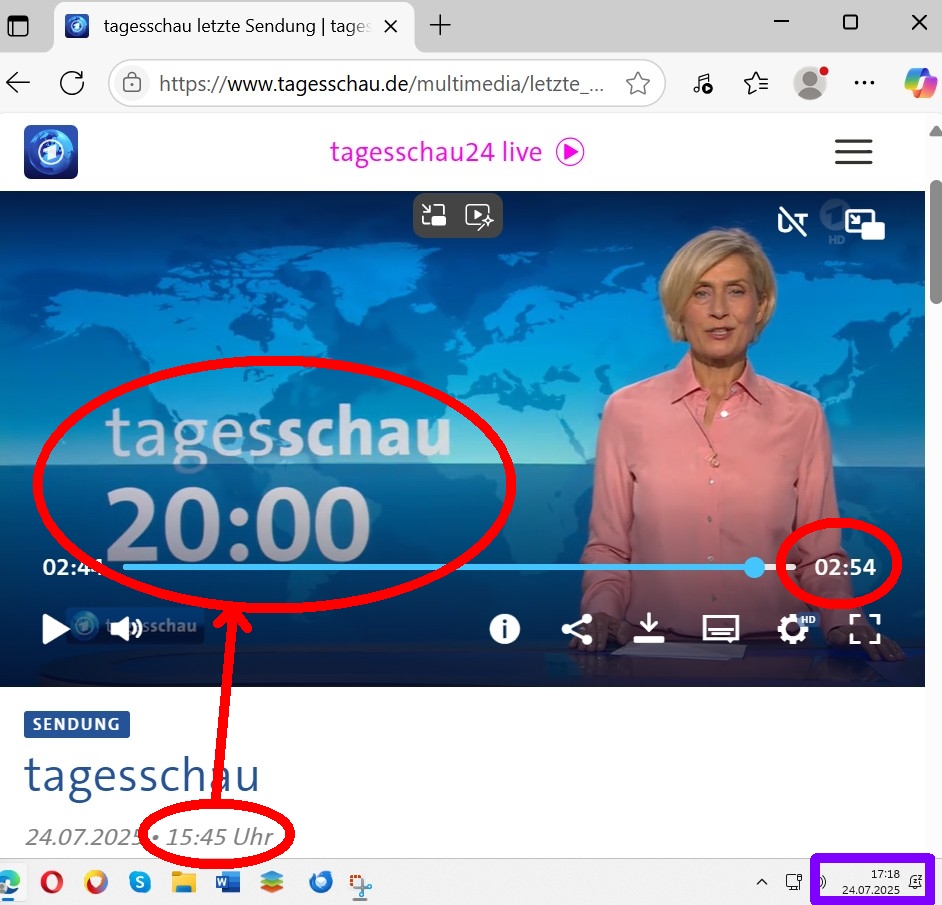
Task: Download the video via download icon
Action: [649, 628]
